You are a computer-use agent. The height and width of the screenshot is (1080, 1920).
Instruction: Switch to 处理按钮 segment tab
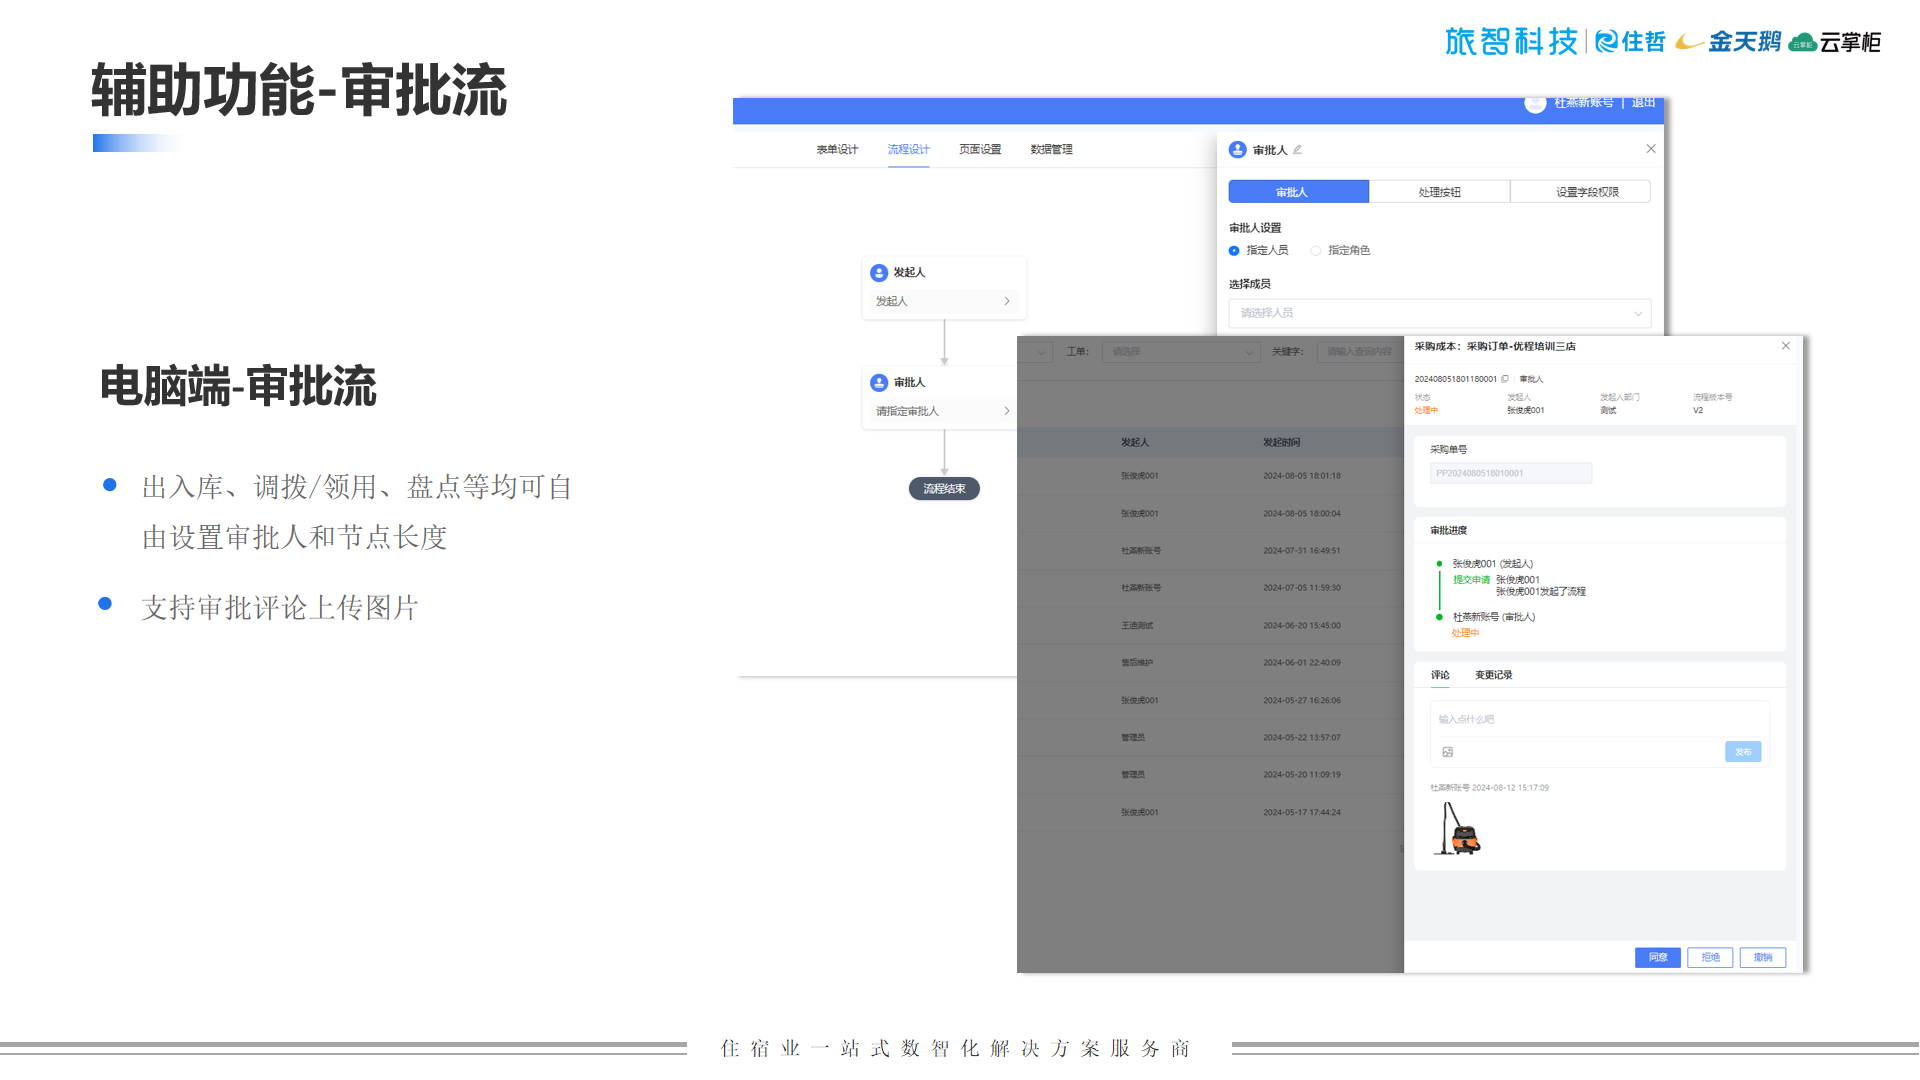1439,192
